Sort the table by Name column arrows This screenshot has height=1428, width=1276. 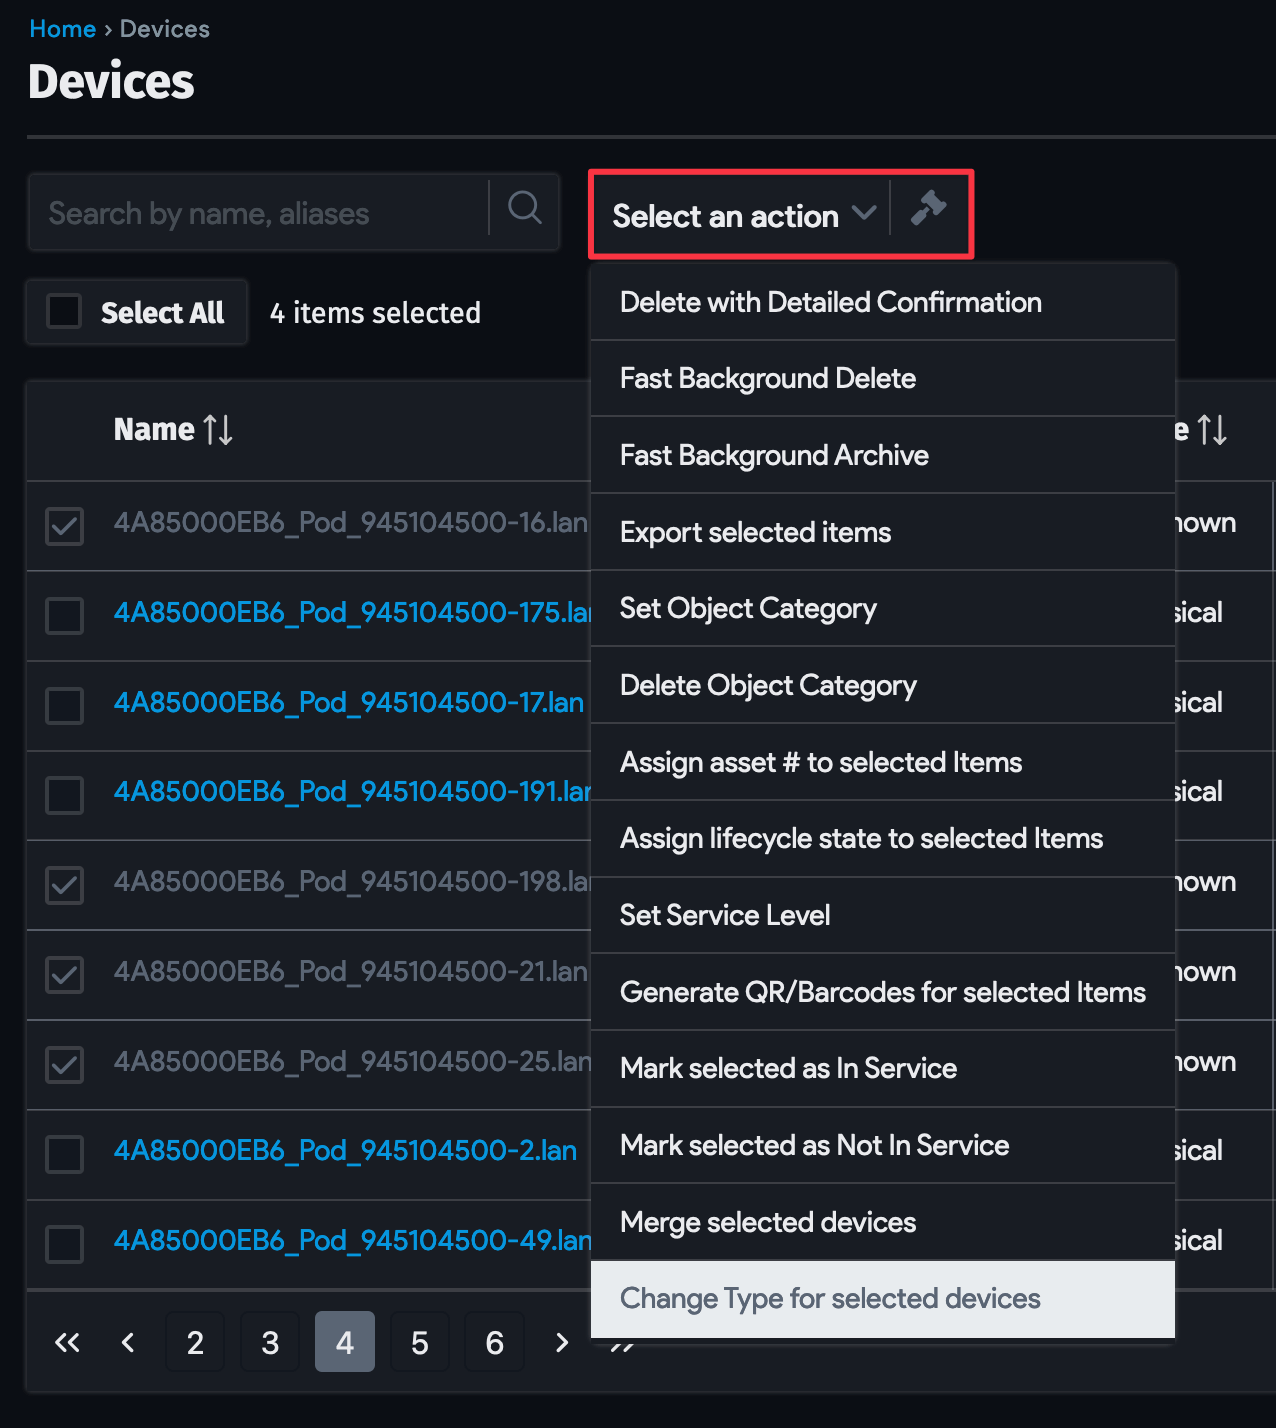click(x=218, y=430)
